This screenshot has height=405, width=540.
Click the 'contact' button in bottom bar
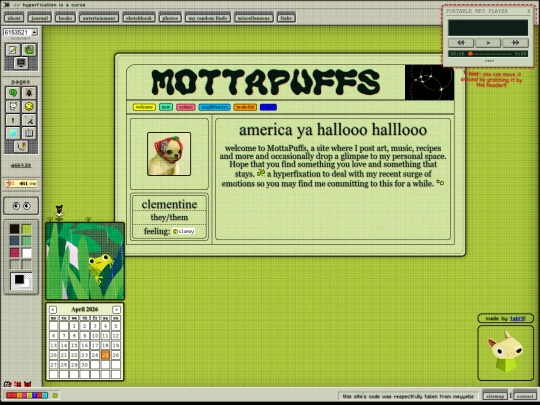(525, 396)
